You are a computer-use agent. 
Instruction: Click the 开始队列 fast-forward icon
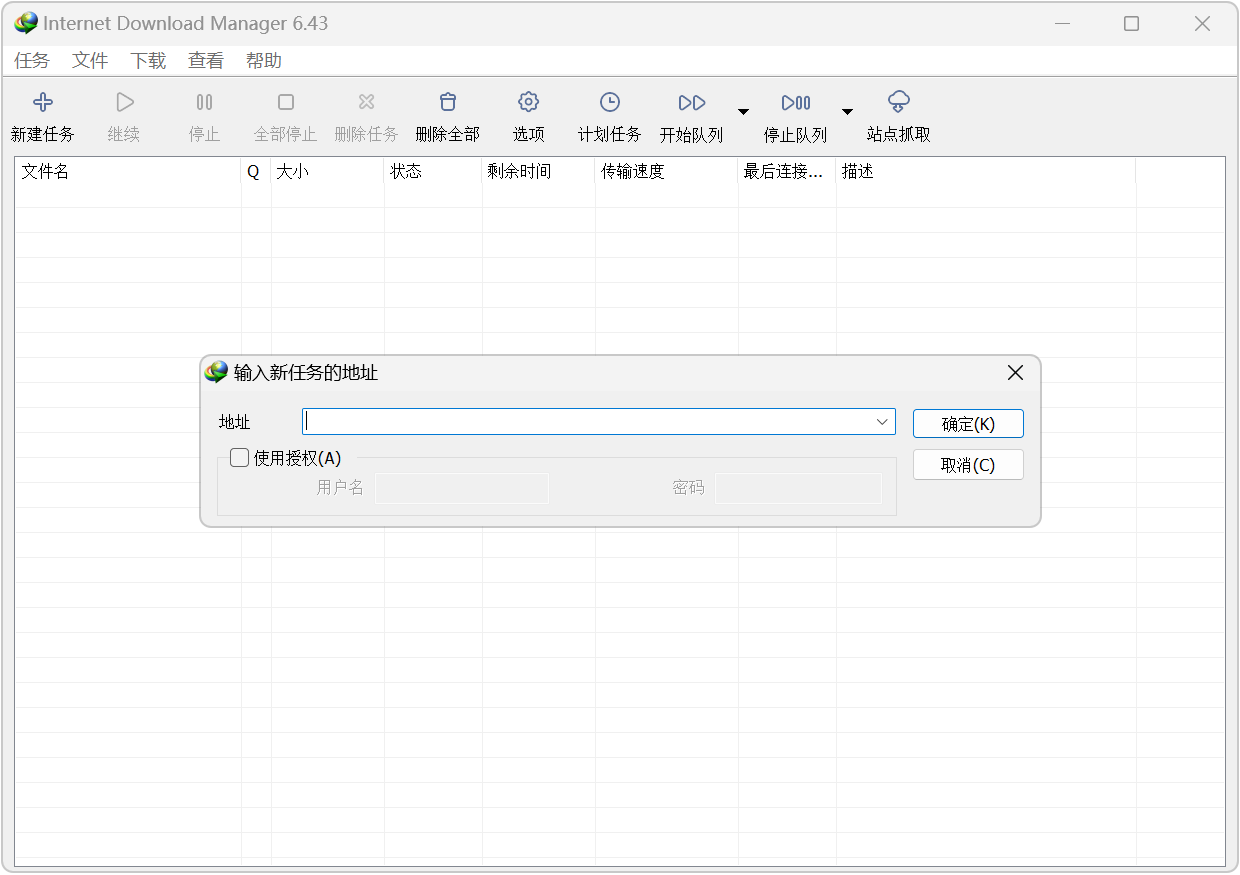[x=692, y=102]
